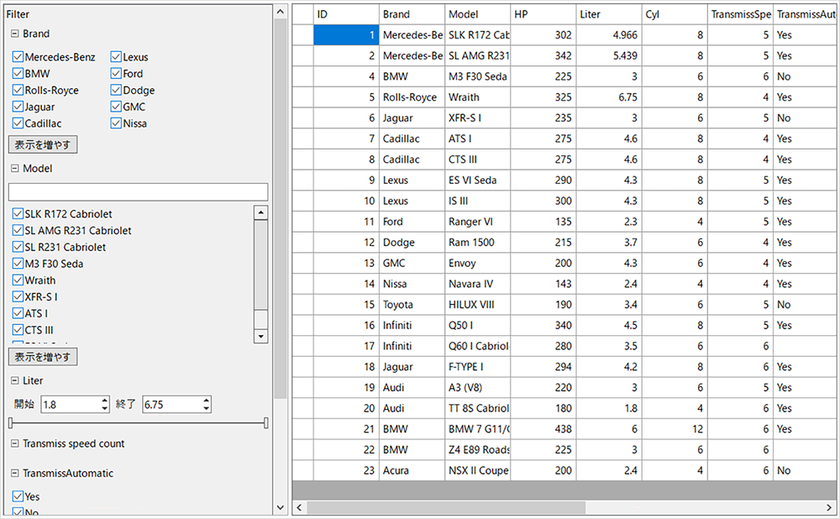Click the NSX II Coupe model cell
This screenshot has width=840, height=519.
[x=477, y=471]
